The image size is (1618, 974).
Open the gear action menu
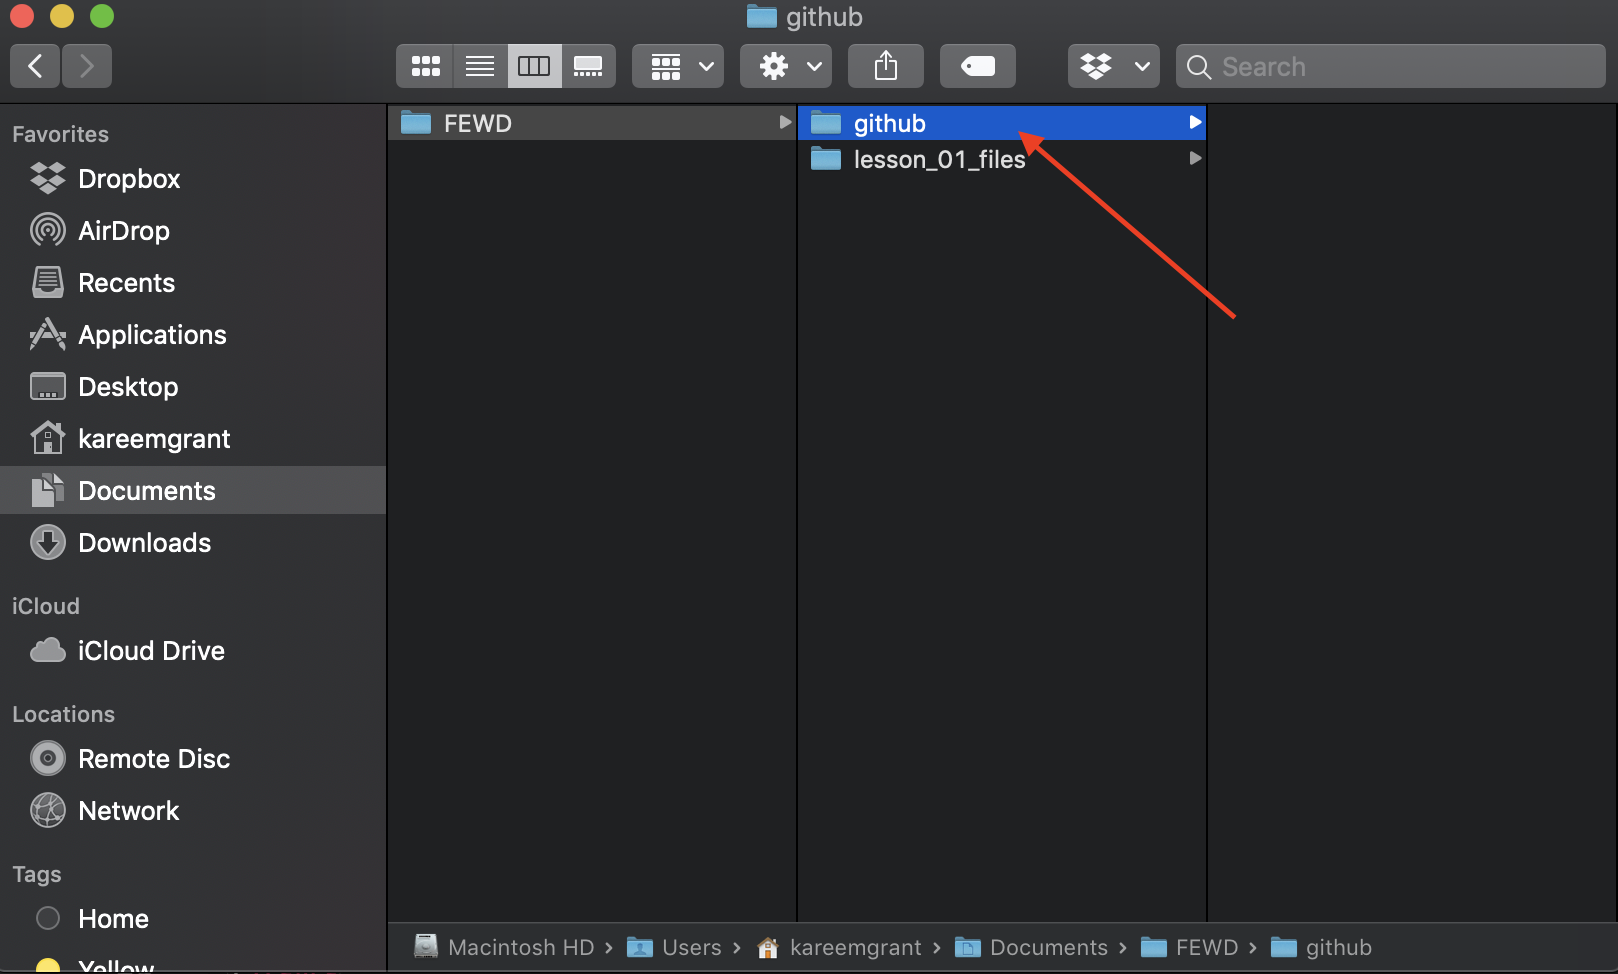[x=786, y=66]
